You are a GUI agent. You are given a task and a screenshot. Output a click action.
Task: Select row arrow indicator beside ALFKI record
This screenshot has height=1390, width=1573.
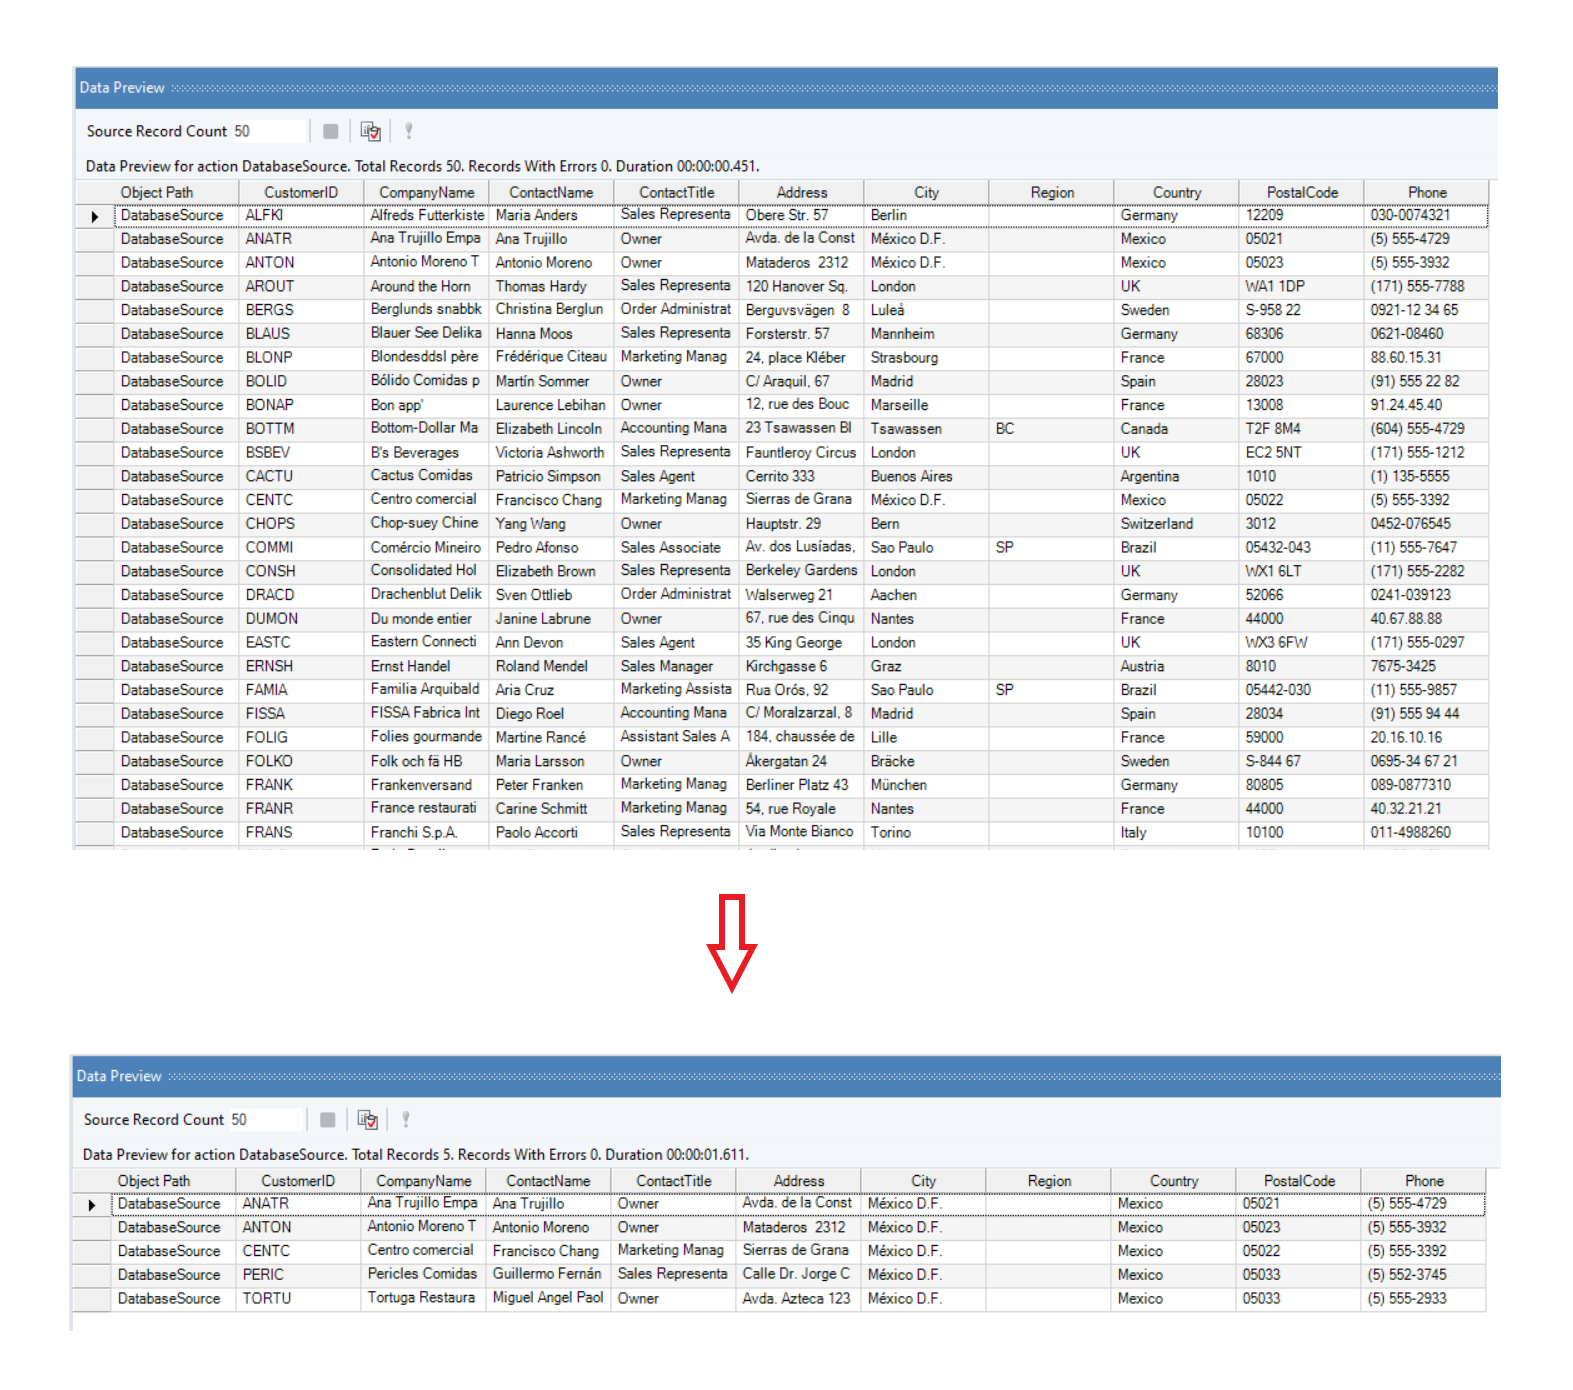(95, 216)
